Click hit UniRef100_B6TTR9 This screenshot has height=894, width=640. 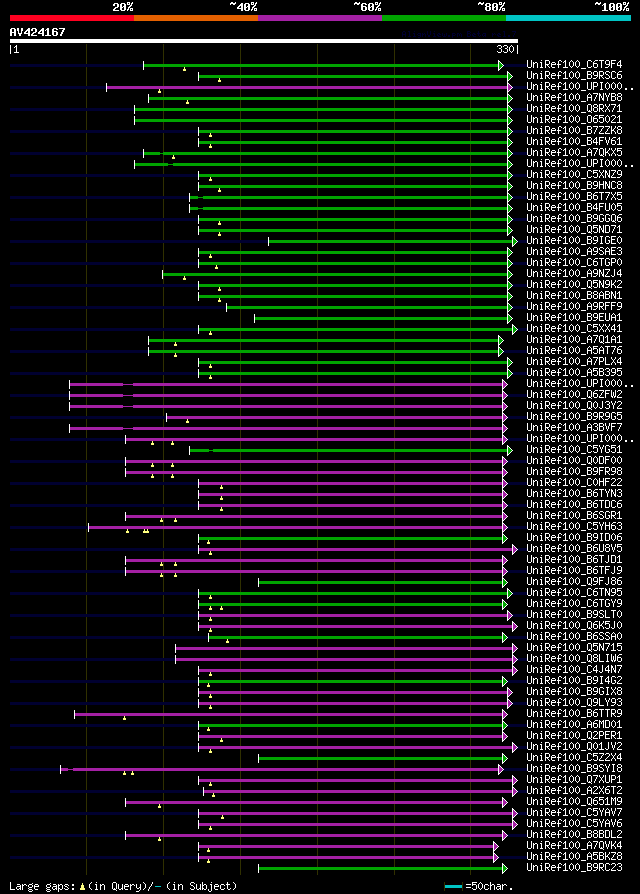[574, 713]
